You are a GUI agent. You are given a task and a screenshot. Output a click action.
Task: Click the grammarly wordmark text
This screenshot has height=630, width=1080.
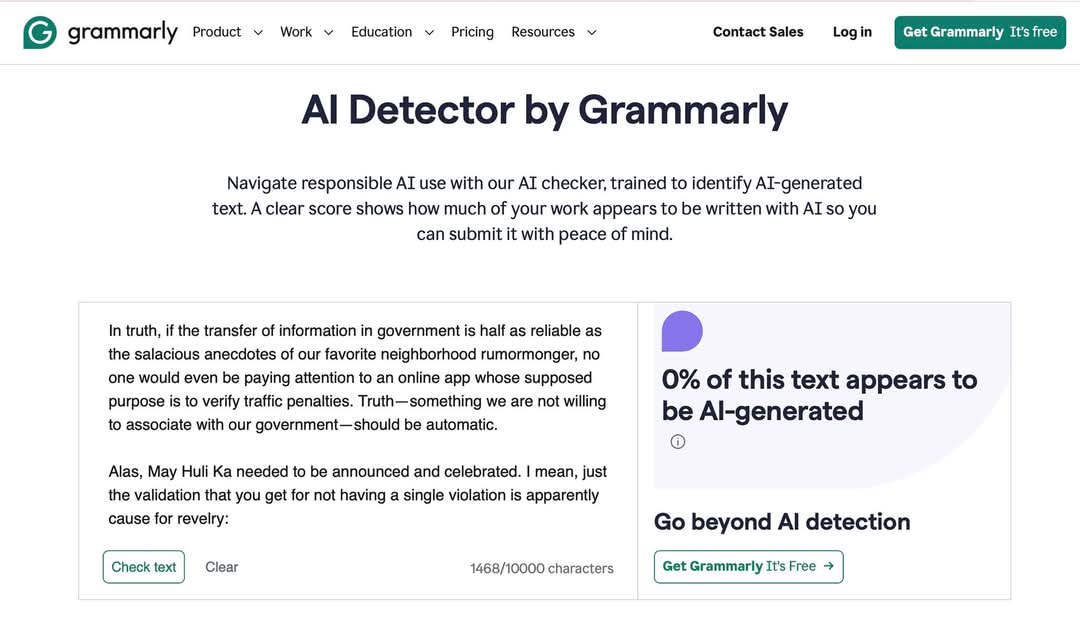[x=122, y=33]
